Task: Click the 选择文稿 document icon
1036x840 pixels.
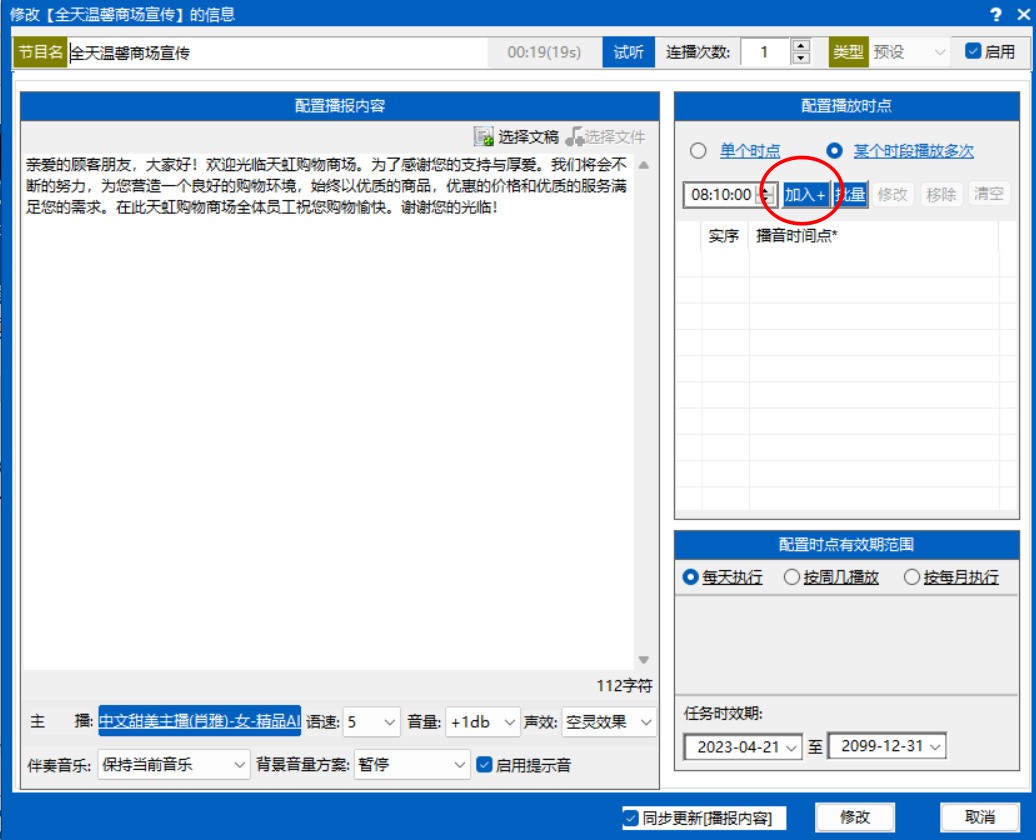Action: 484,137
